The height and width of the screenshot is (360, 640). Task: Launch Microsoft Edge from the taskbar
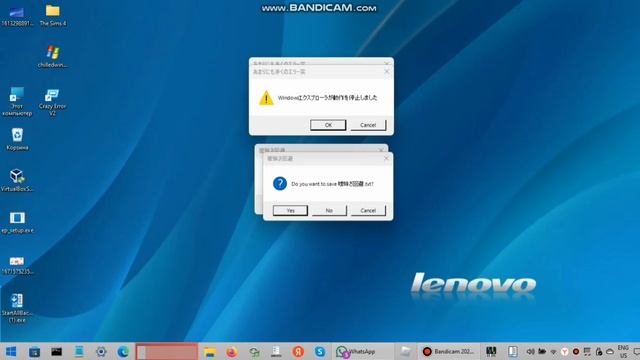(123, 351)
